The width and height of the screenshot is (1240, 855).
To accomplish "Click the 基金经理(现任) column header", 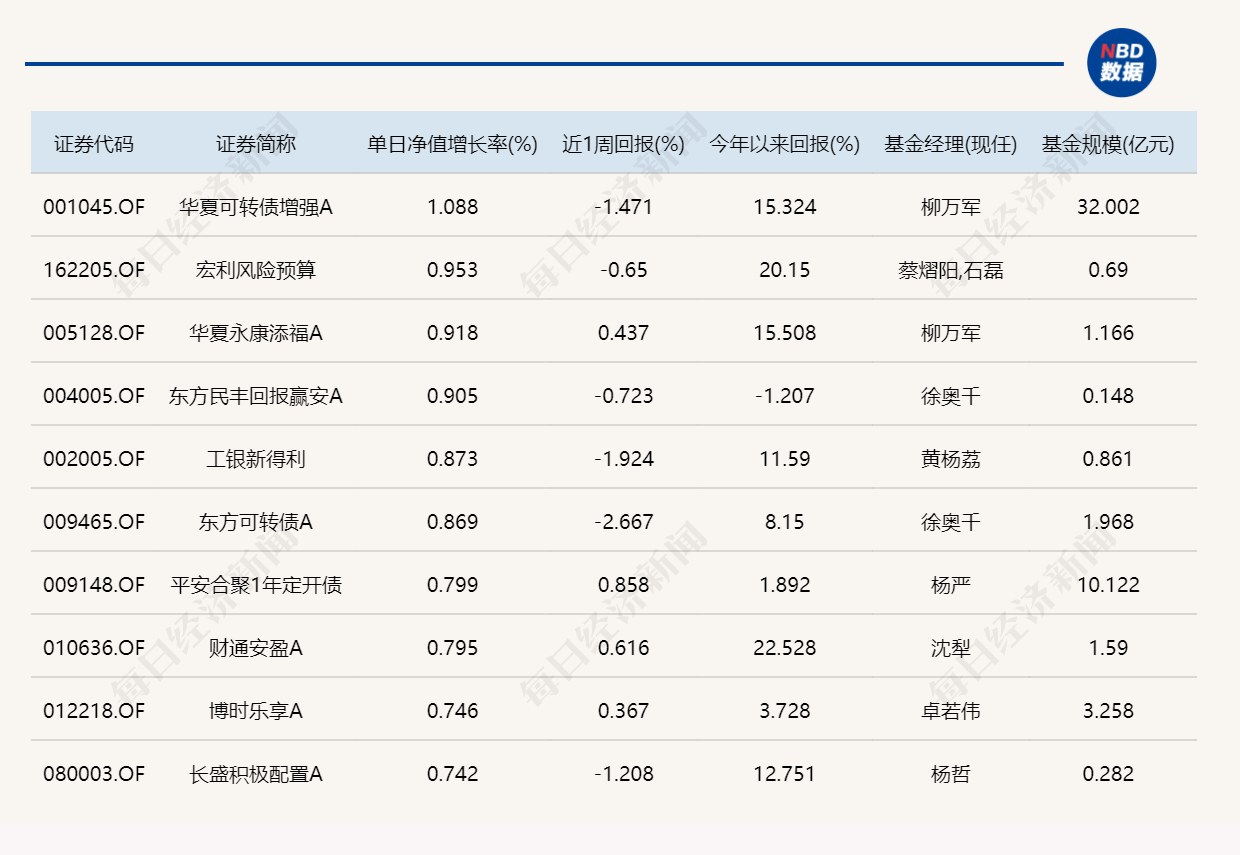I will coord(951,144).
